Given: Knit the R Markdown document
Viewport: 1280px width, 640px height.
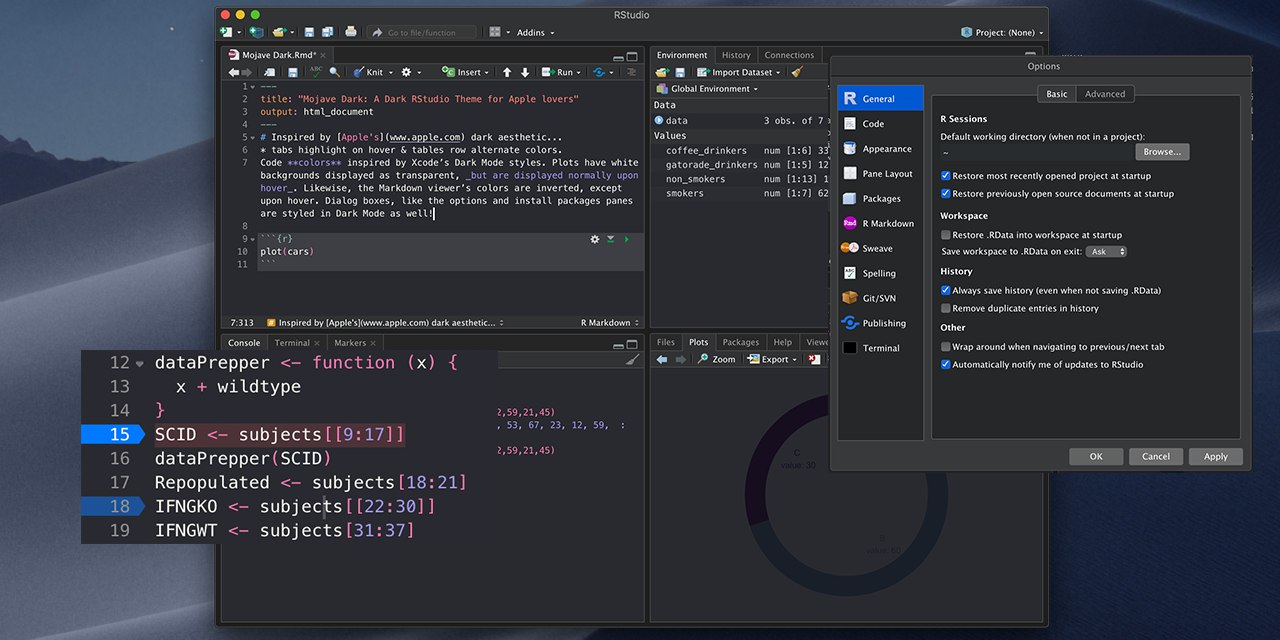Looking at the screenshot, I should [x=367, y=72].
